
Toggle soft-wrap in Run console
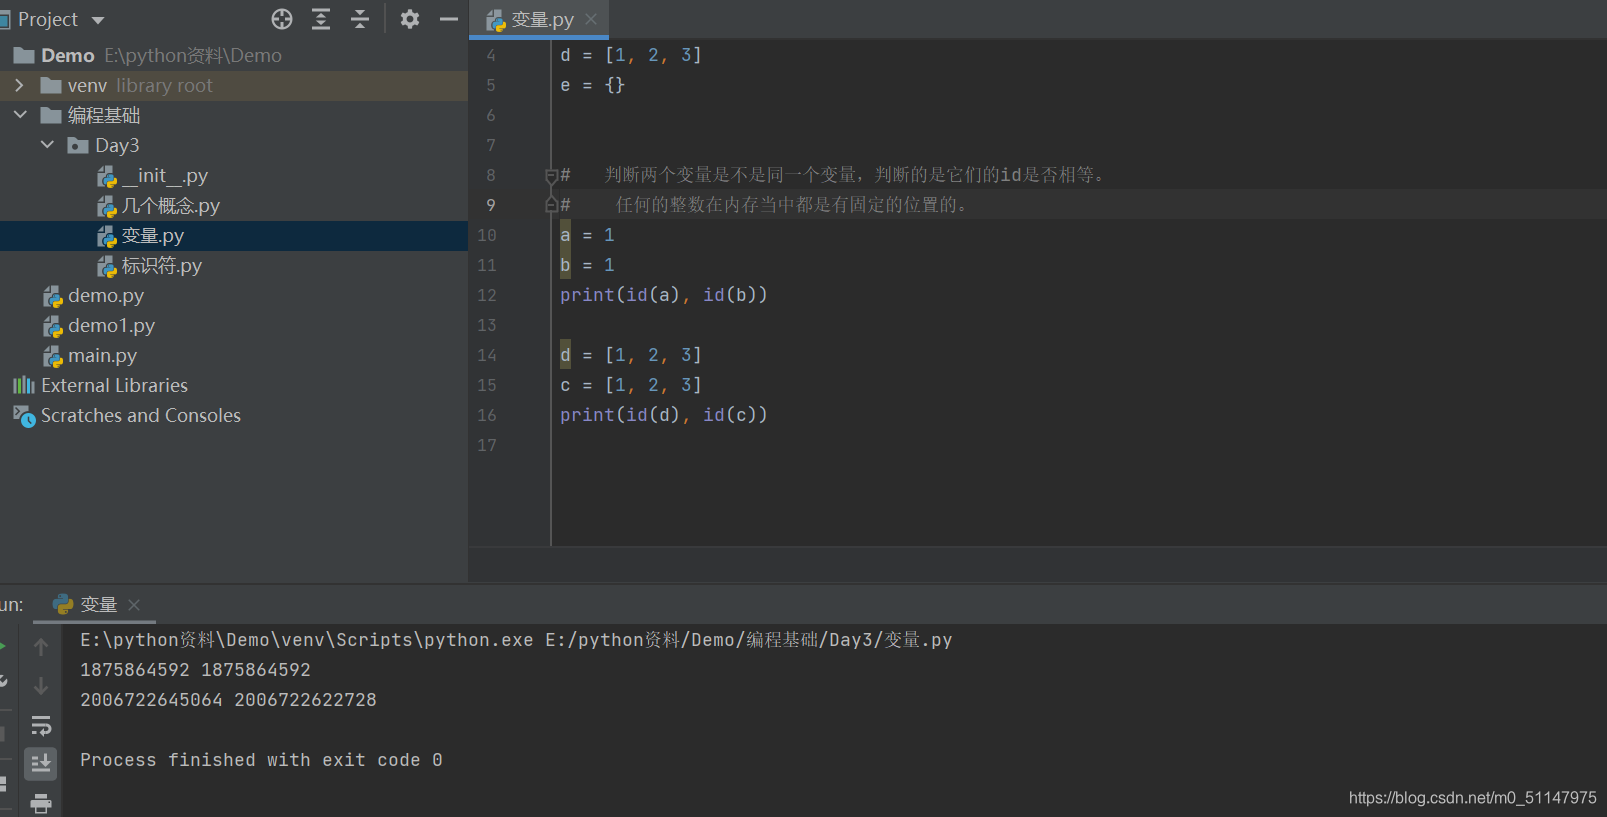41,725
